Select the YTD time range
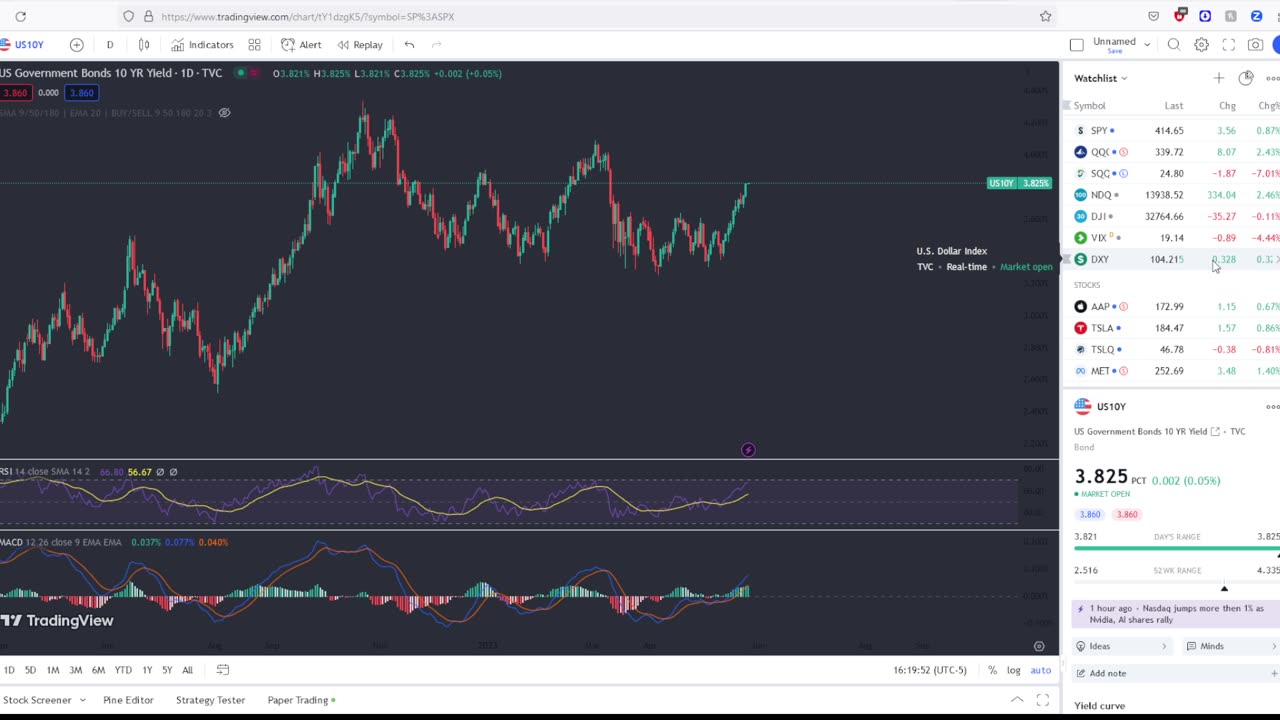Viewport: 1280px width, 720px height. coord(123,670)
